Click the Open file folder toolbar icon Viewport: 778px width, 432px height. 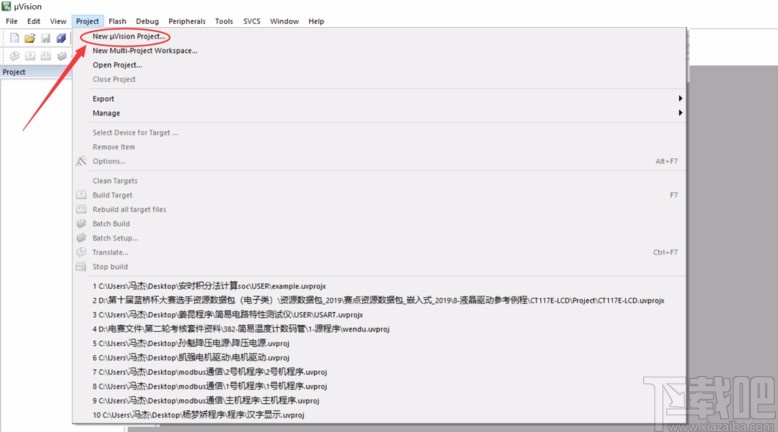pos(30,38)
